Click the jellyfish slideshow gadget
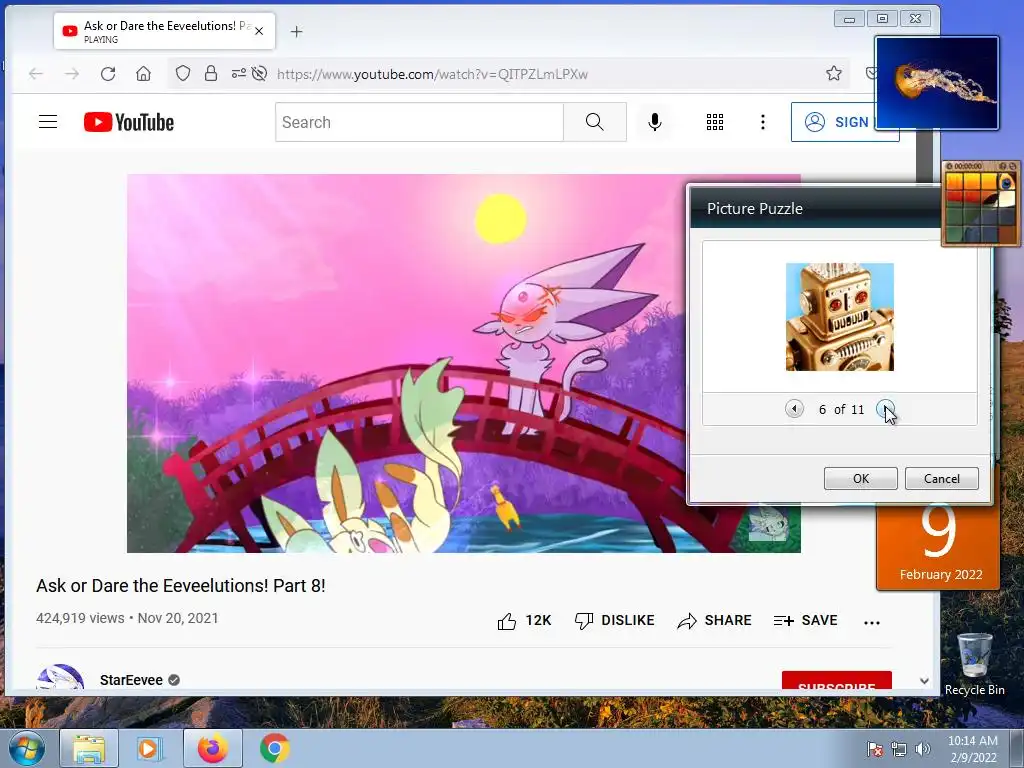1024x768 pixels. pyautogui.click(x=936, y=83)
